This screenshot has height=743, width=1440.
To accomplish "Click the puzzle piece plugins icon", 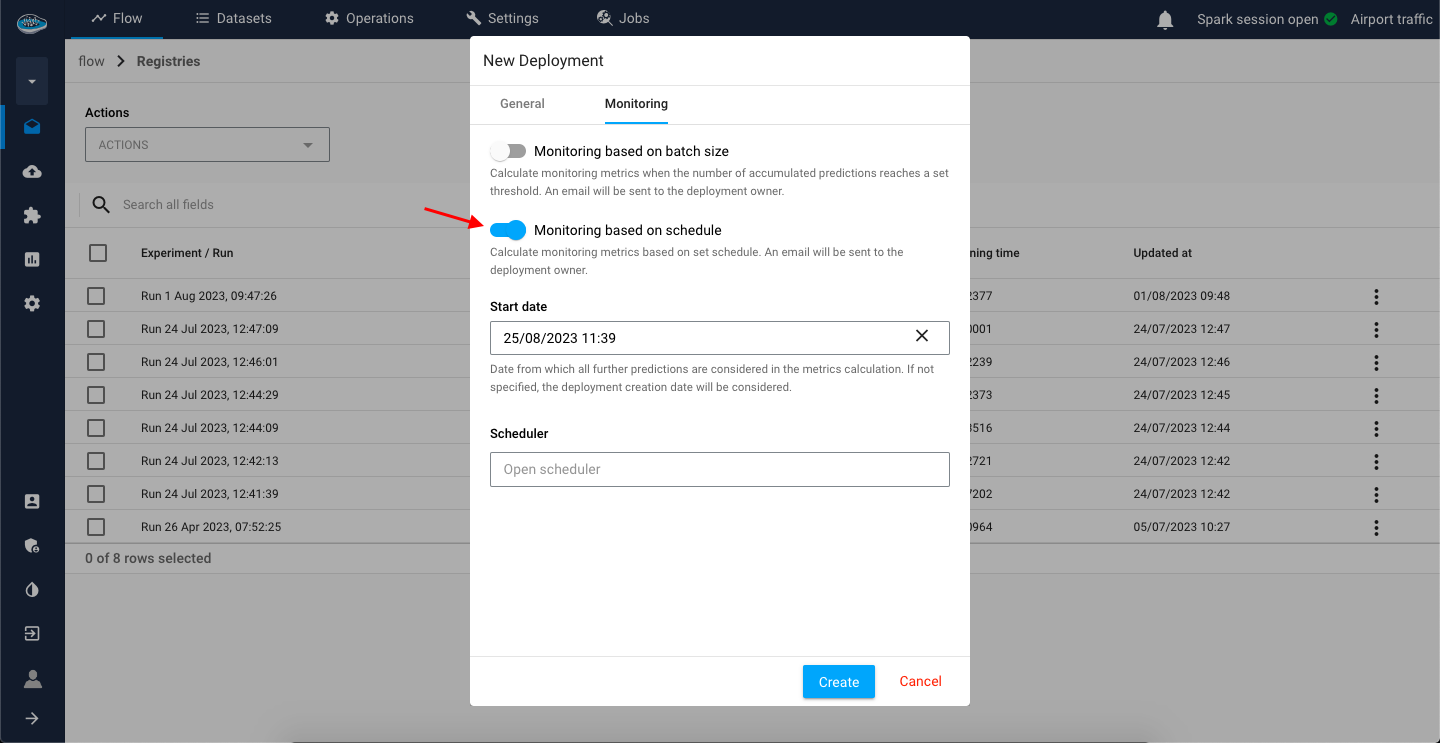I will (32, 216).
